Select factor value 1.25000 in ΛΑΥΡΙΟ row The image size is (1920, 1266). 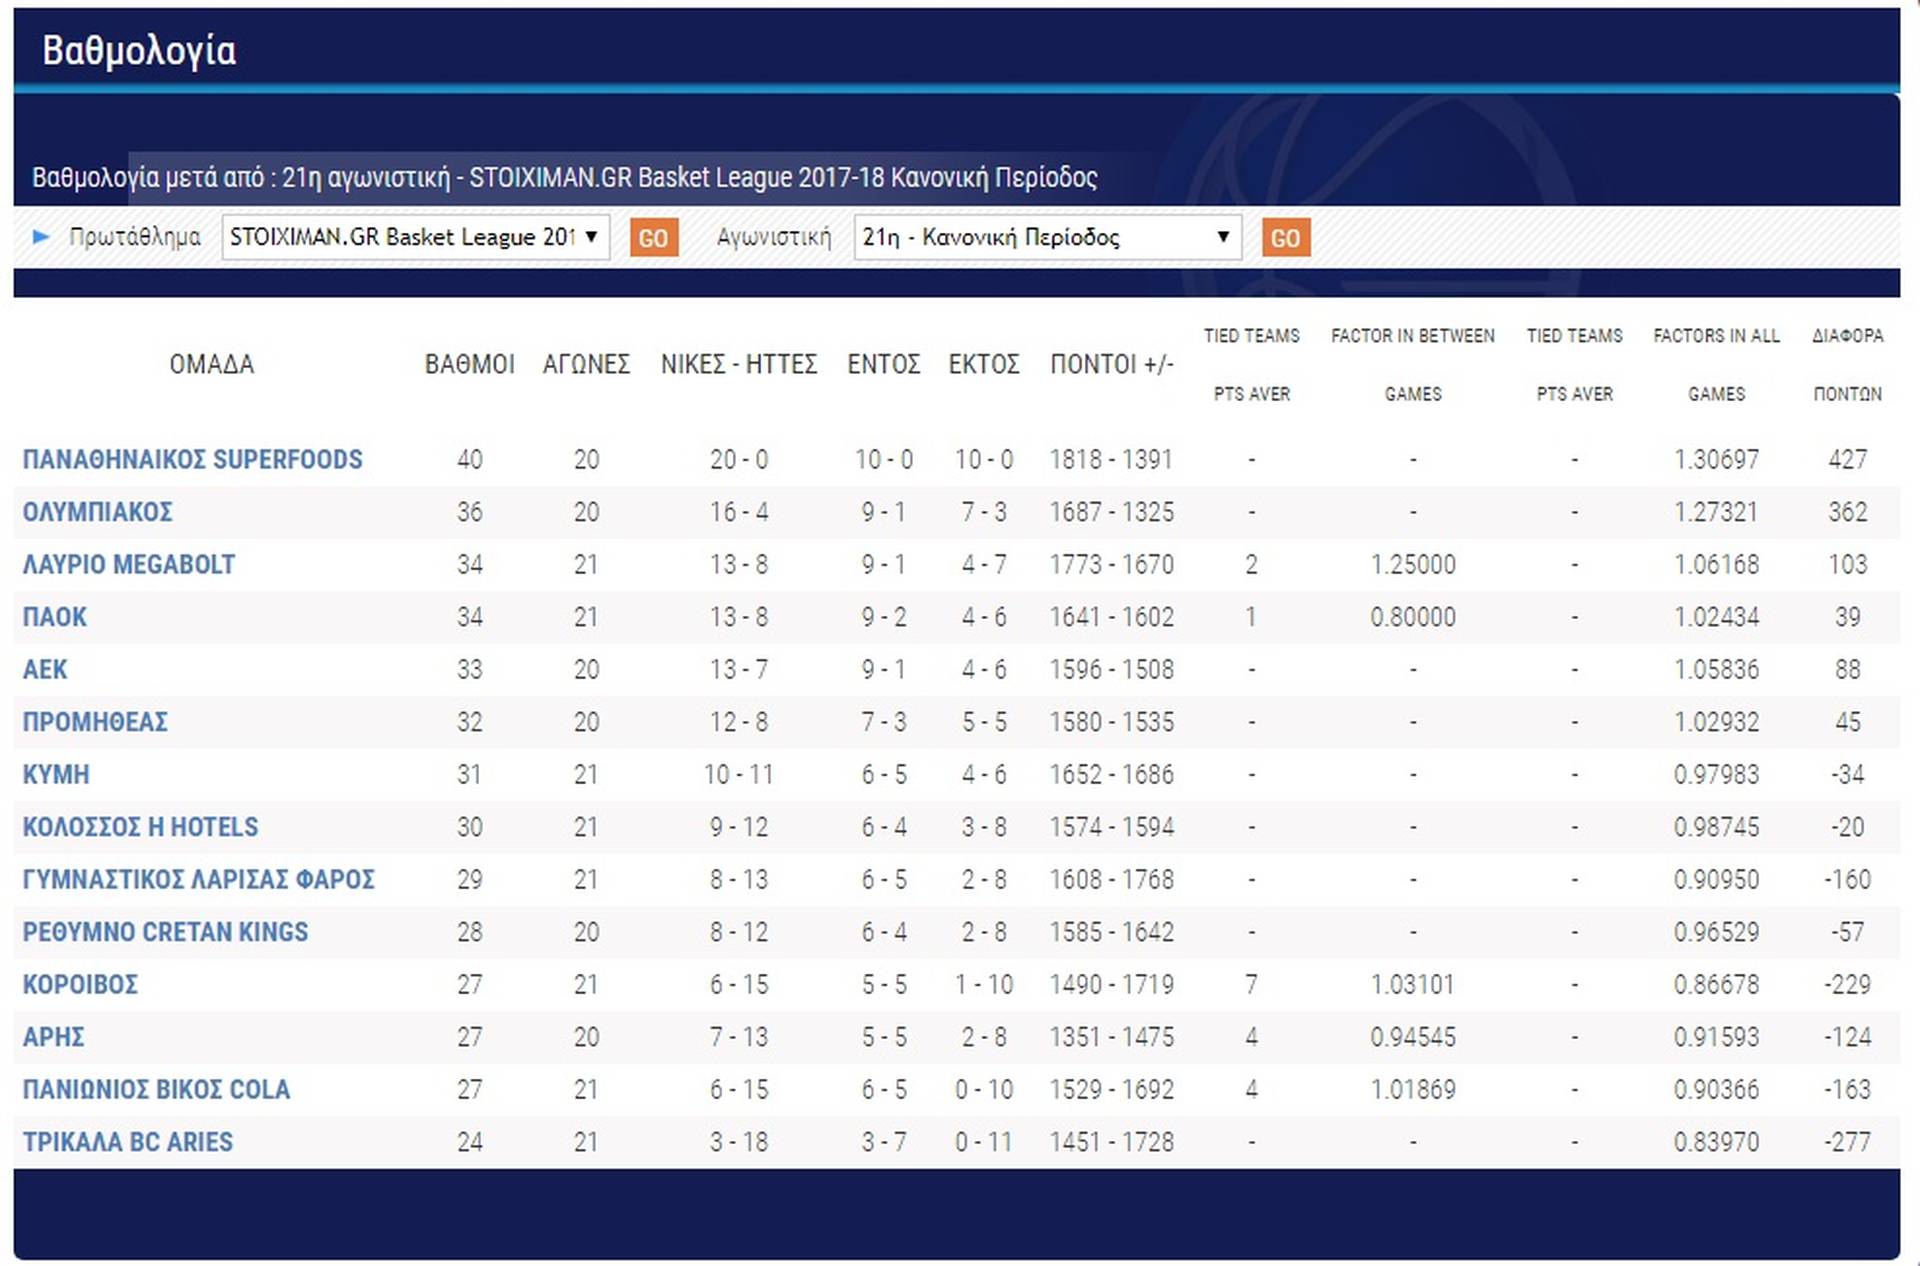[1413, 565]
